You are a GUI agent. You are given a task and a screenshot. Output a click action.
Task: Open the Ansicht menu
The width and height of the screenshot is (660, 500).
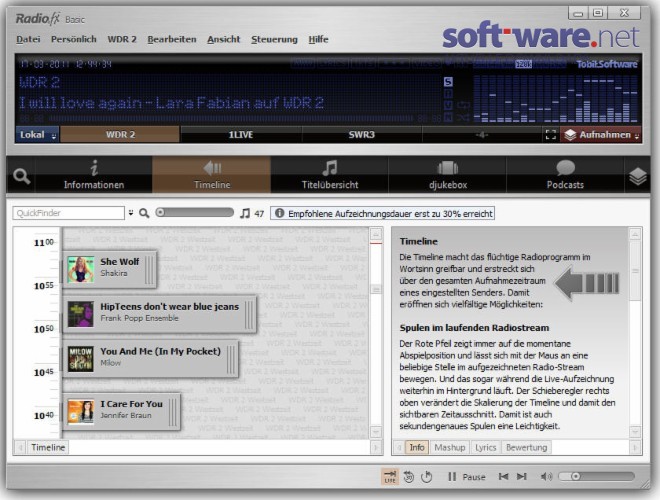point(224,39)
